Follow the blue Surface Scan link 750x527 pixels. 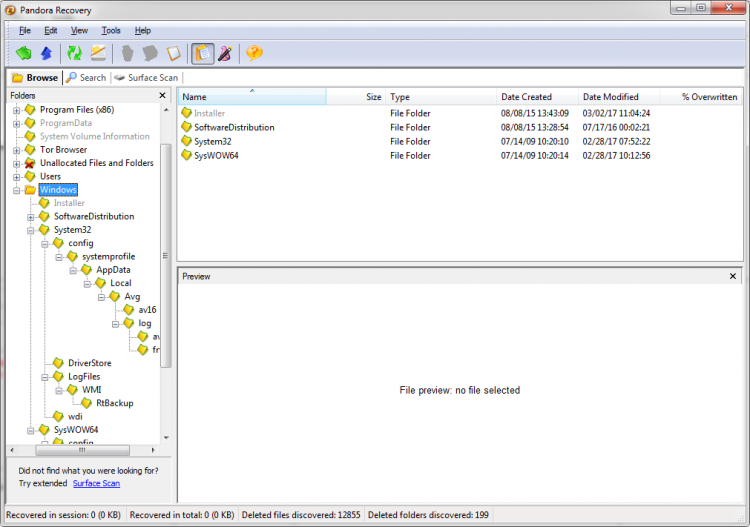coord(96,483)
